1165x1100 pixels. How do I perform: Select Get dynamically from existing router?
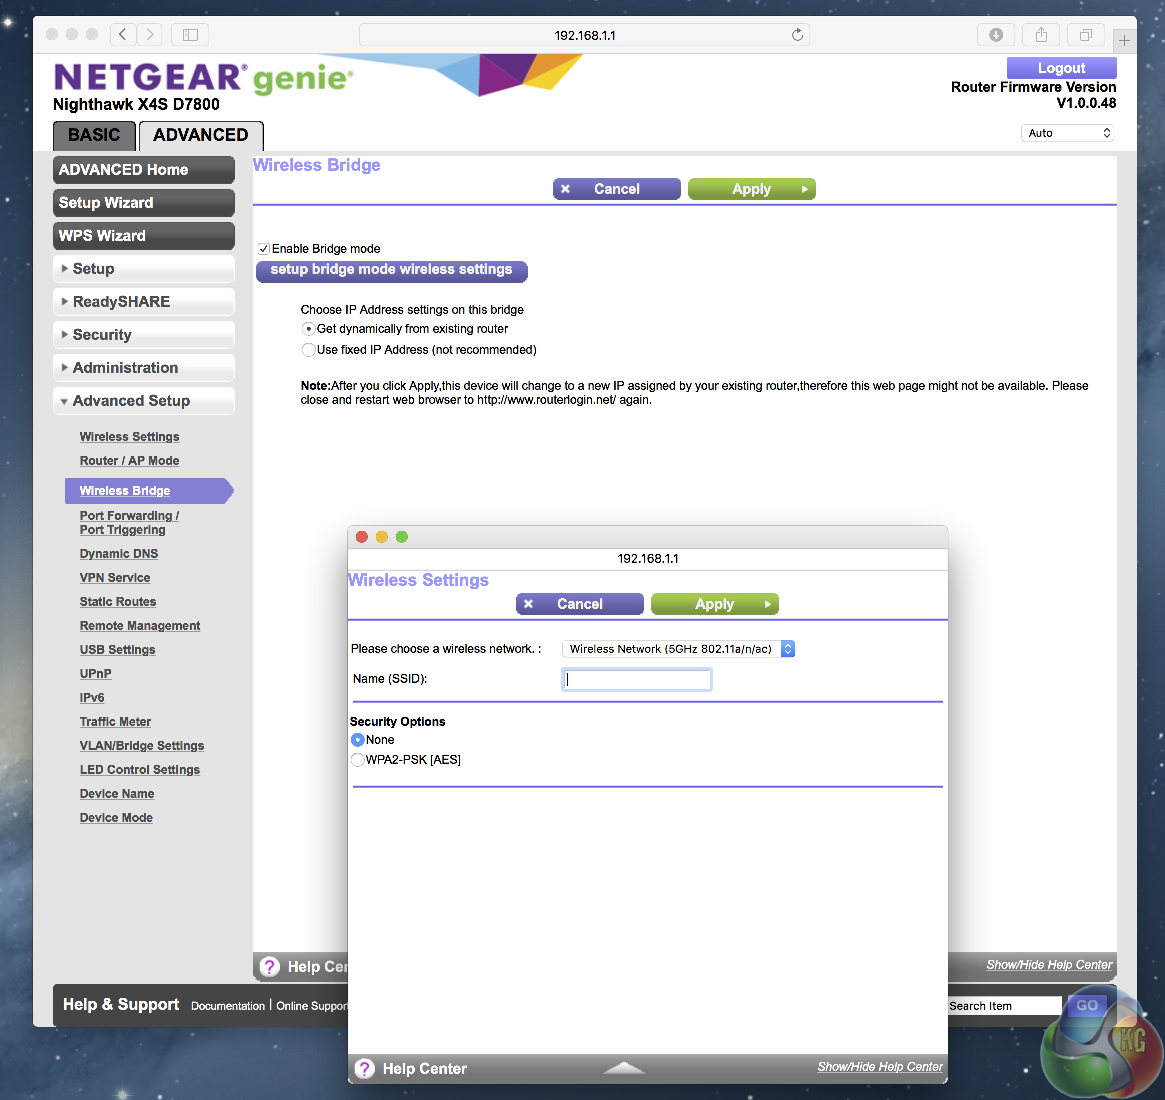[x=307, y=328]
